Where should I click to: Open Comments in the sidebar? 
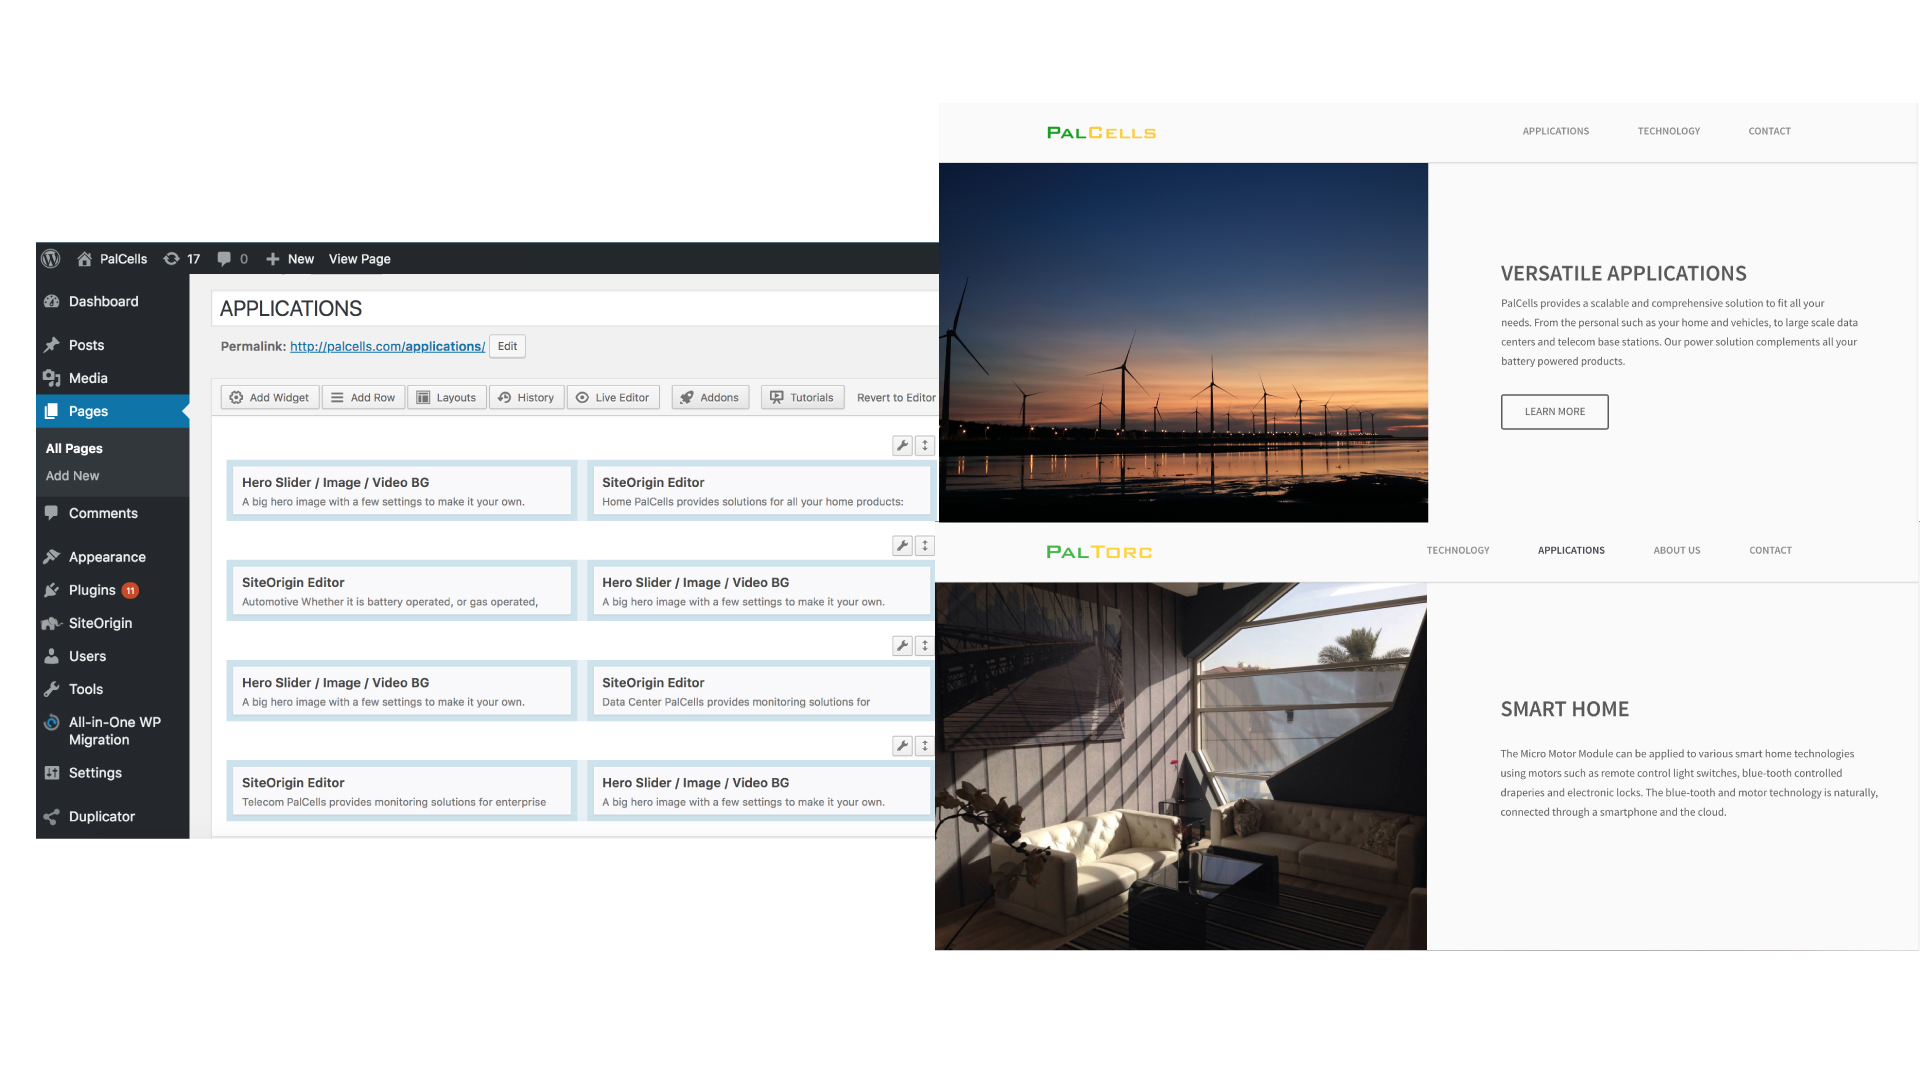pos(112,513)
